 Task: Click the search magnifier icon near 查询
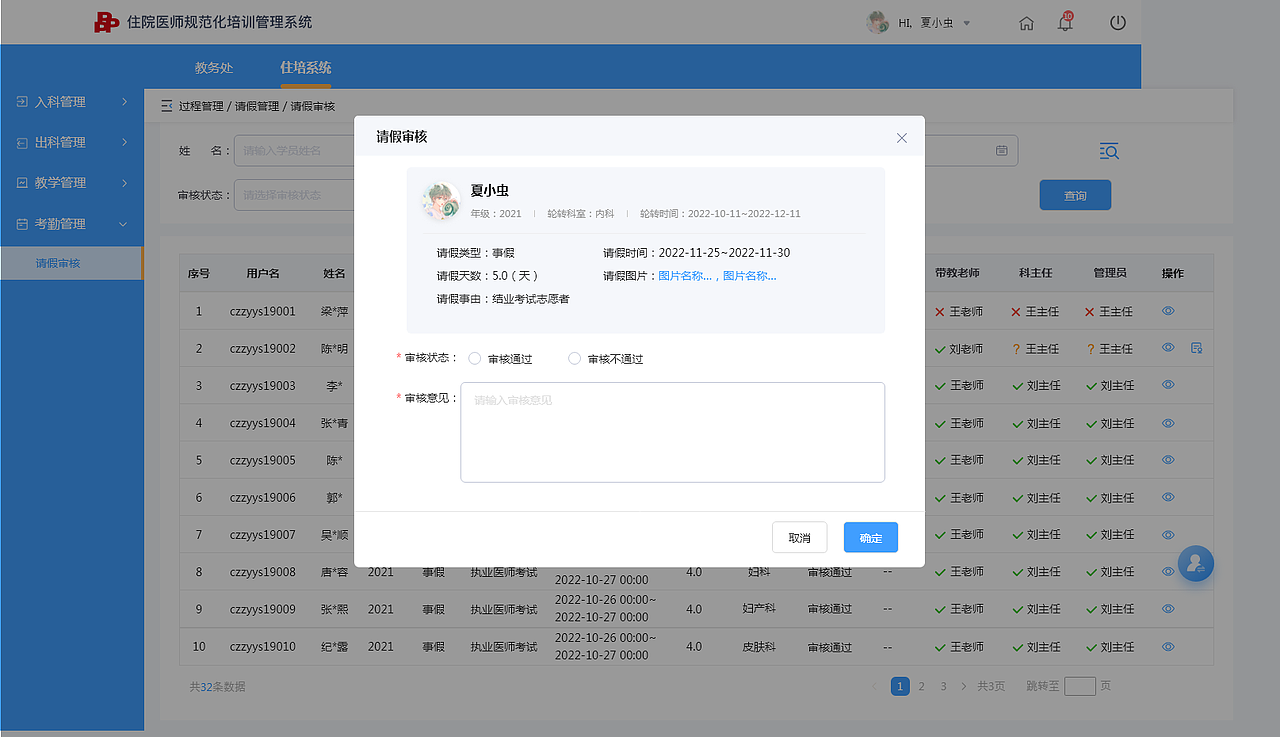(1109, 150)
